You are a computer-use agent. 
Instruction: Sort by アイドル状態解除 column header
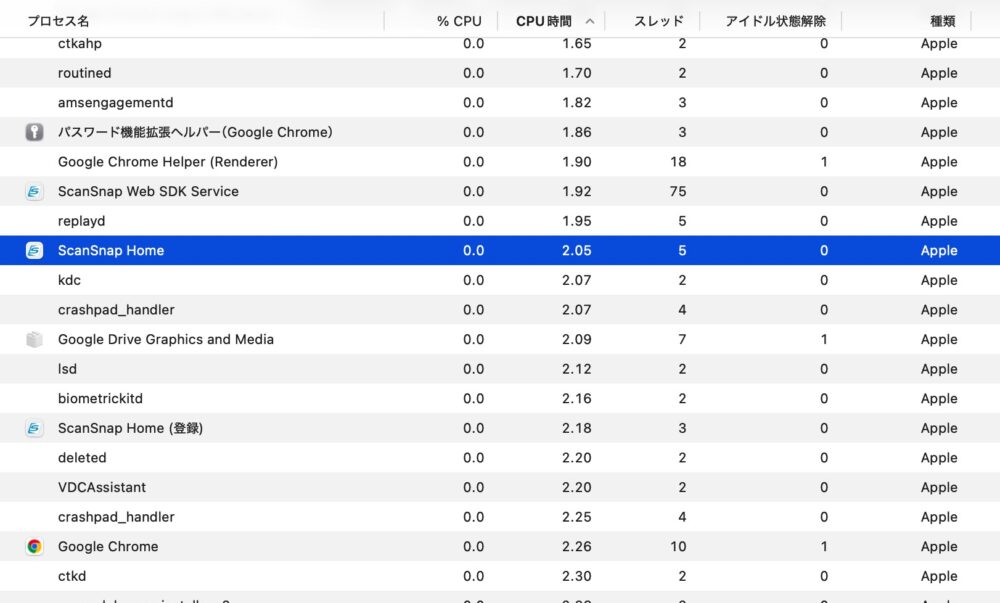[x=775, y=21]
